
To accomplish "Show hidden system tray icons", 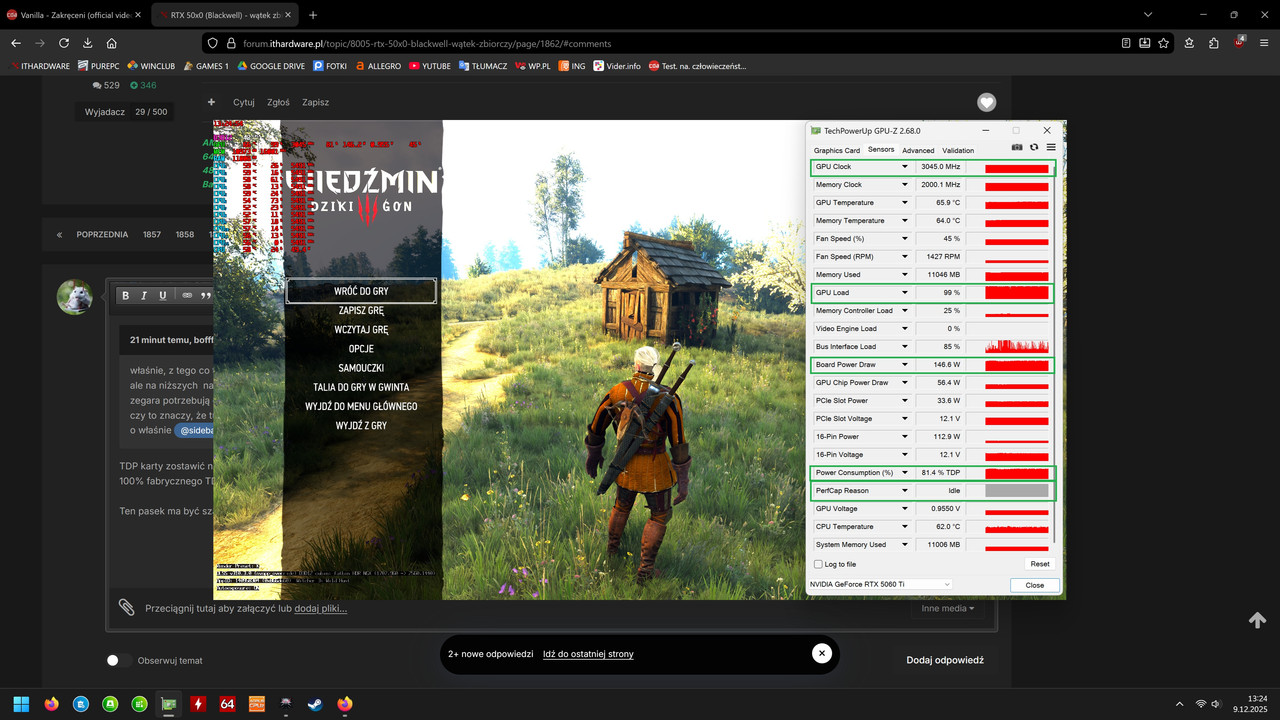I will click(1179, 704).
